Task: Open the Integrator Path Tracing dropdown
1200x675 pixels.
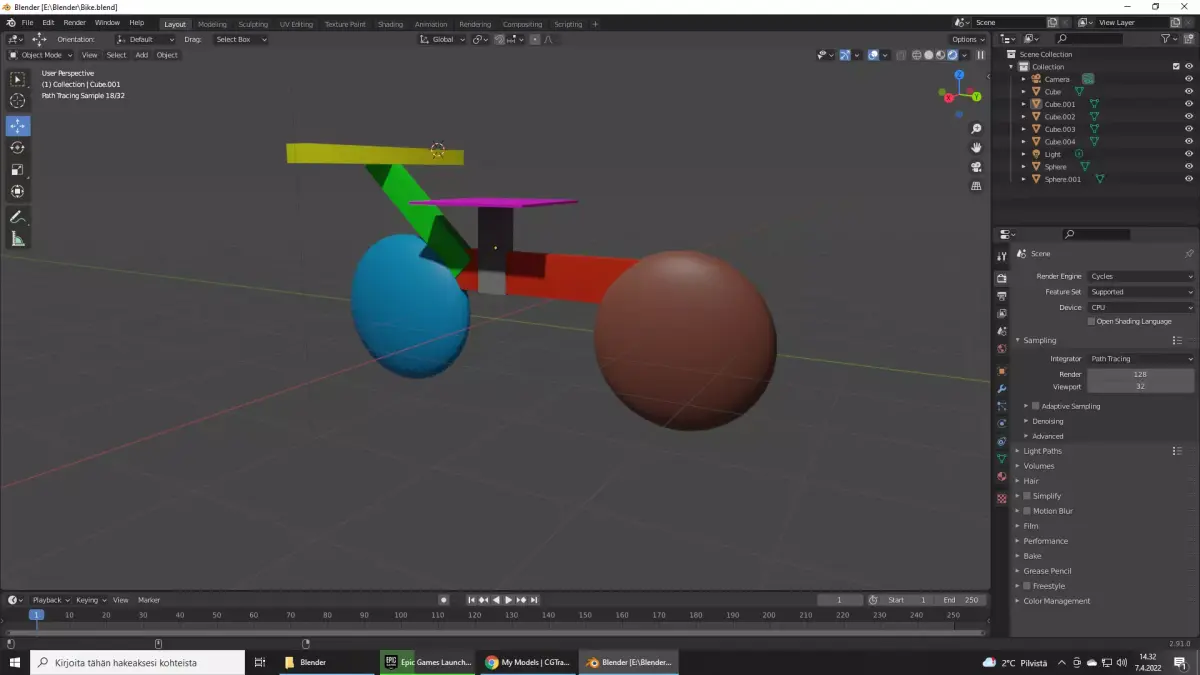Action: [x=1141, y=358]
